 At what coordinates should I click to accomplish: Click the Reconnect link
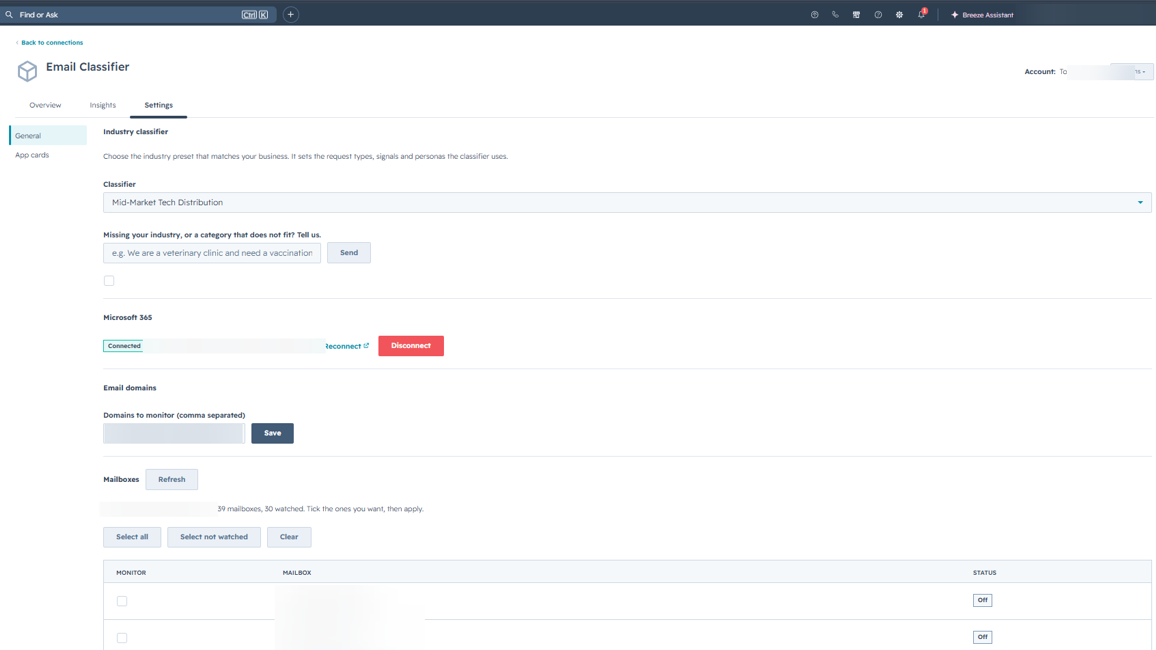point(347,346)
